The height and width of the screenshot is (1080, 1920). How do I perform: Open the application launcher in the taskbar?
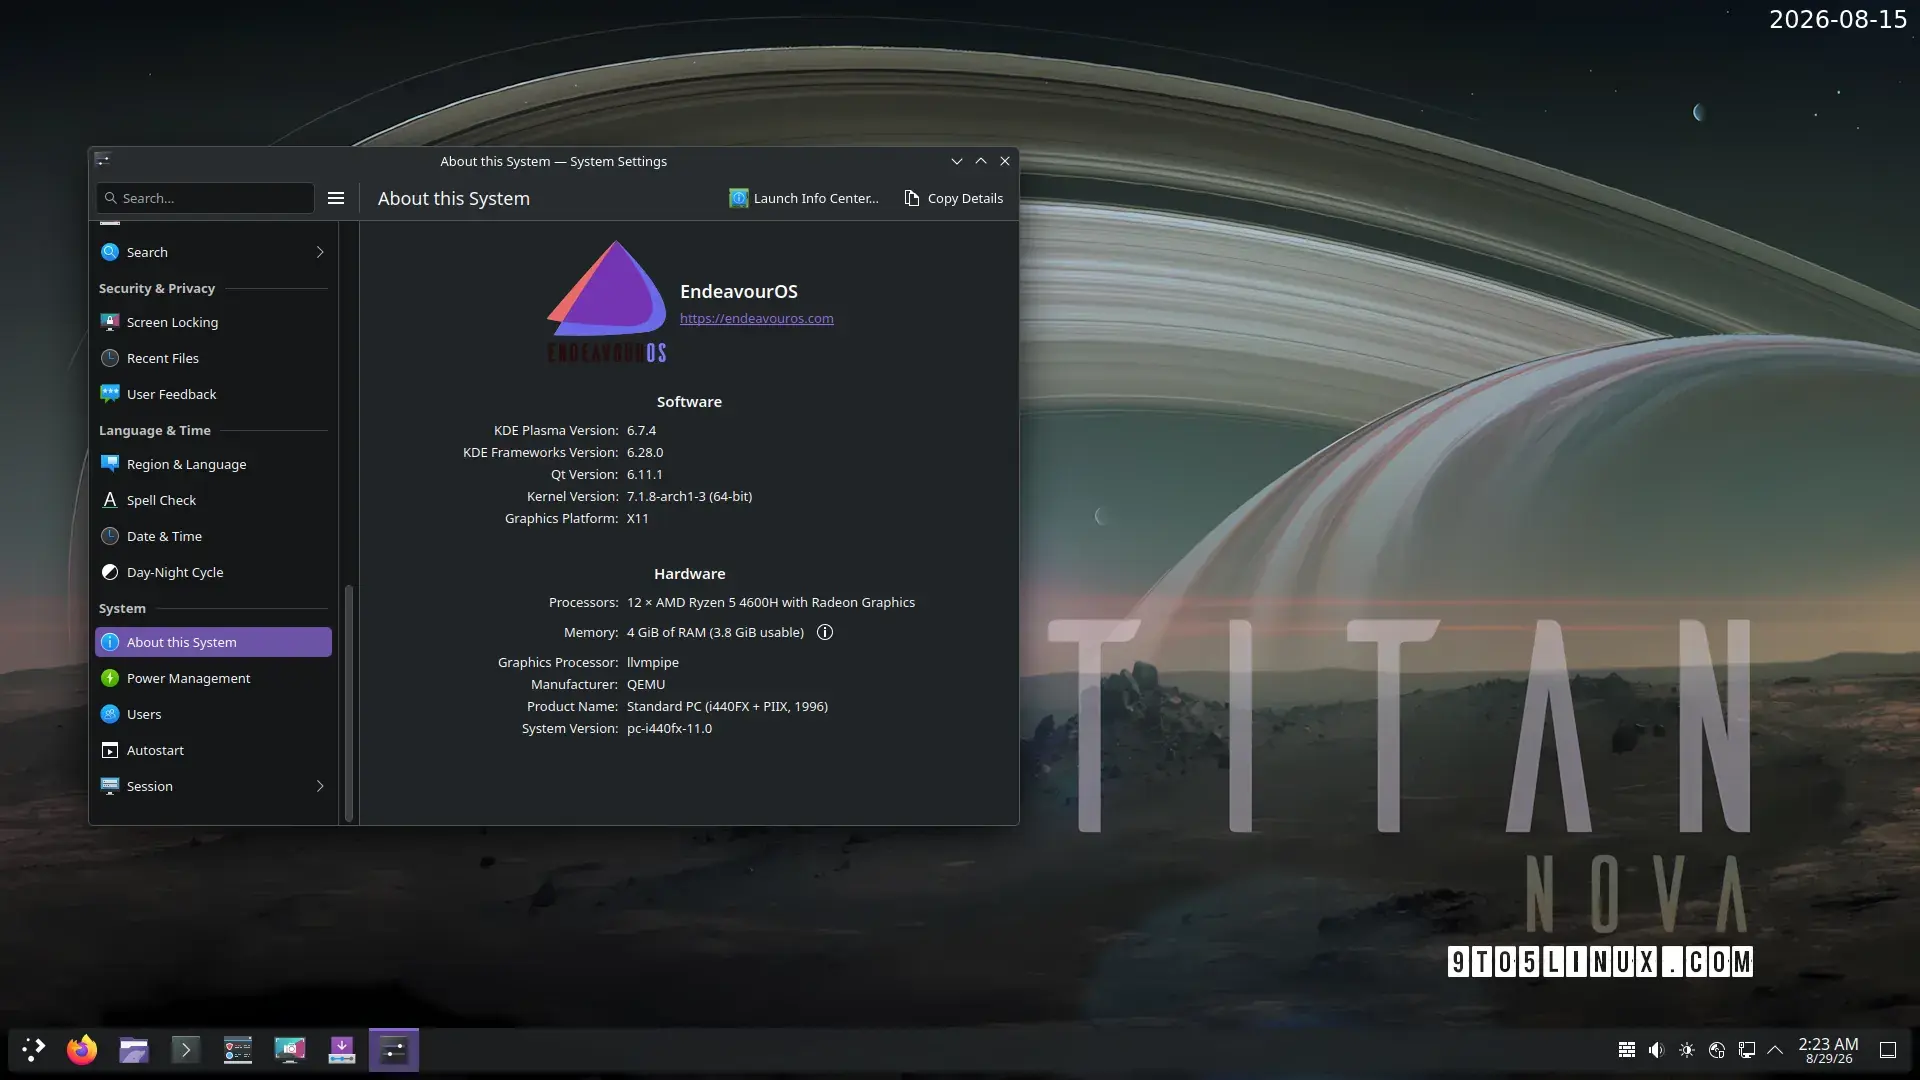click(34, 1050)
